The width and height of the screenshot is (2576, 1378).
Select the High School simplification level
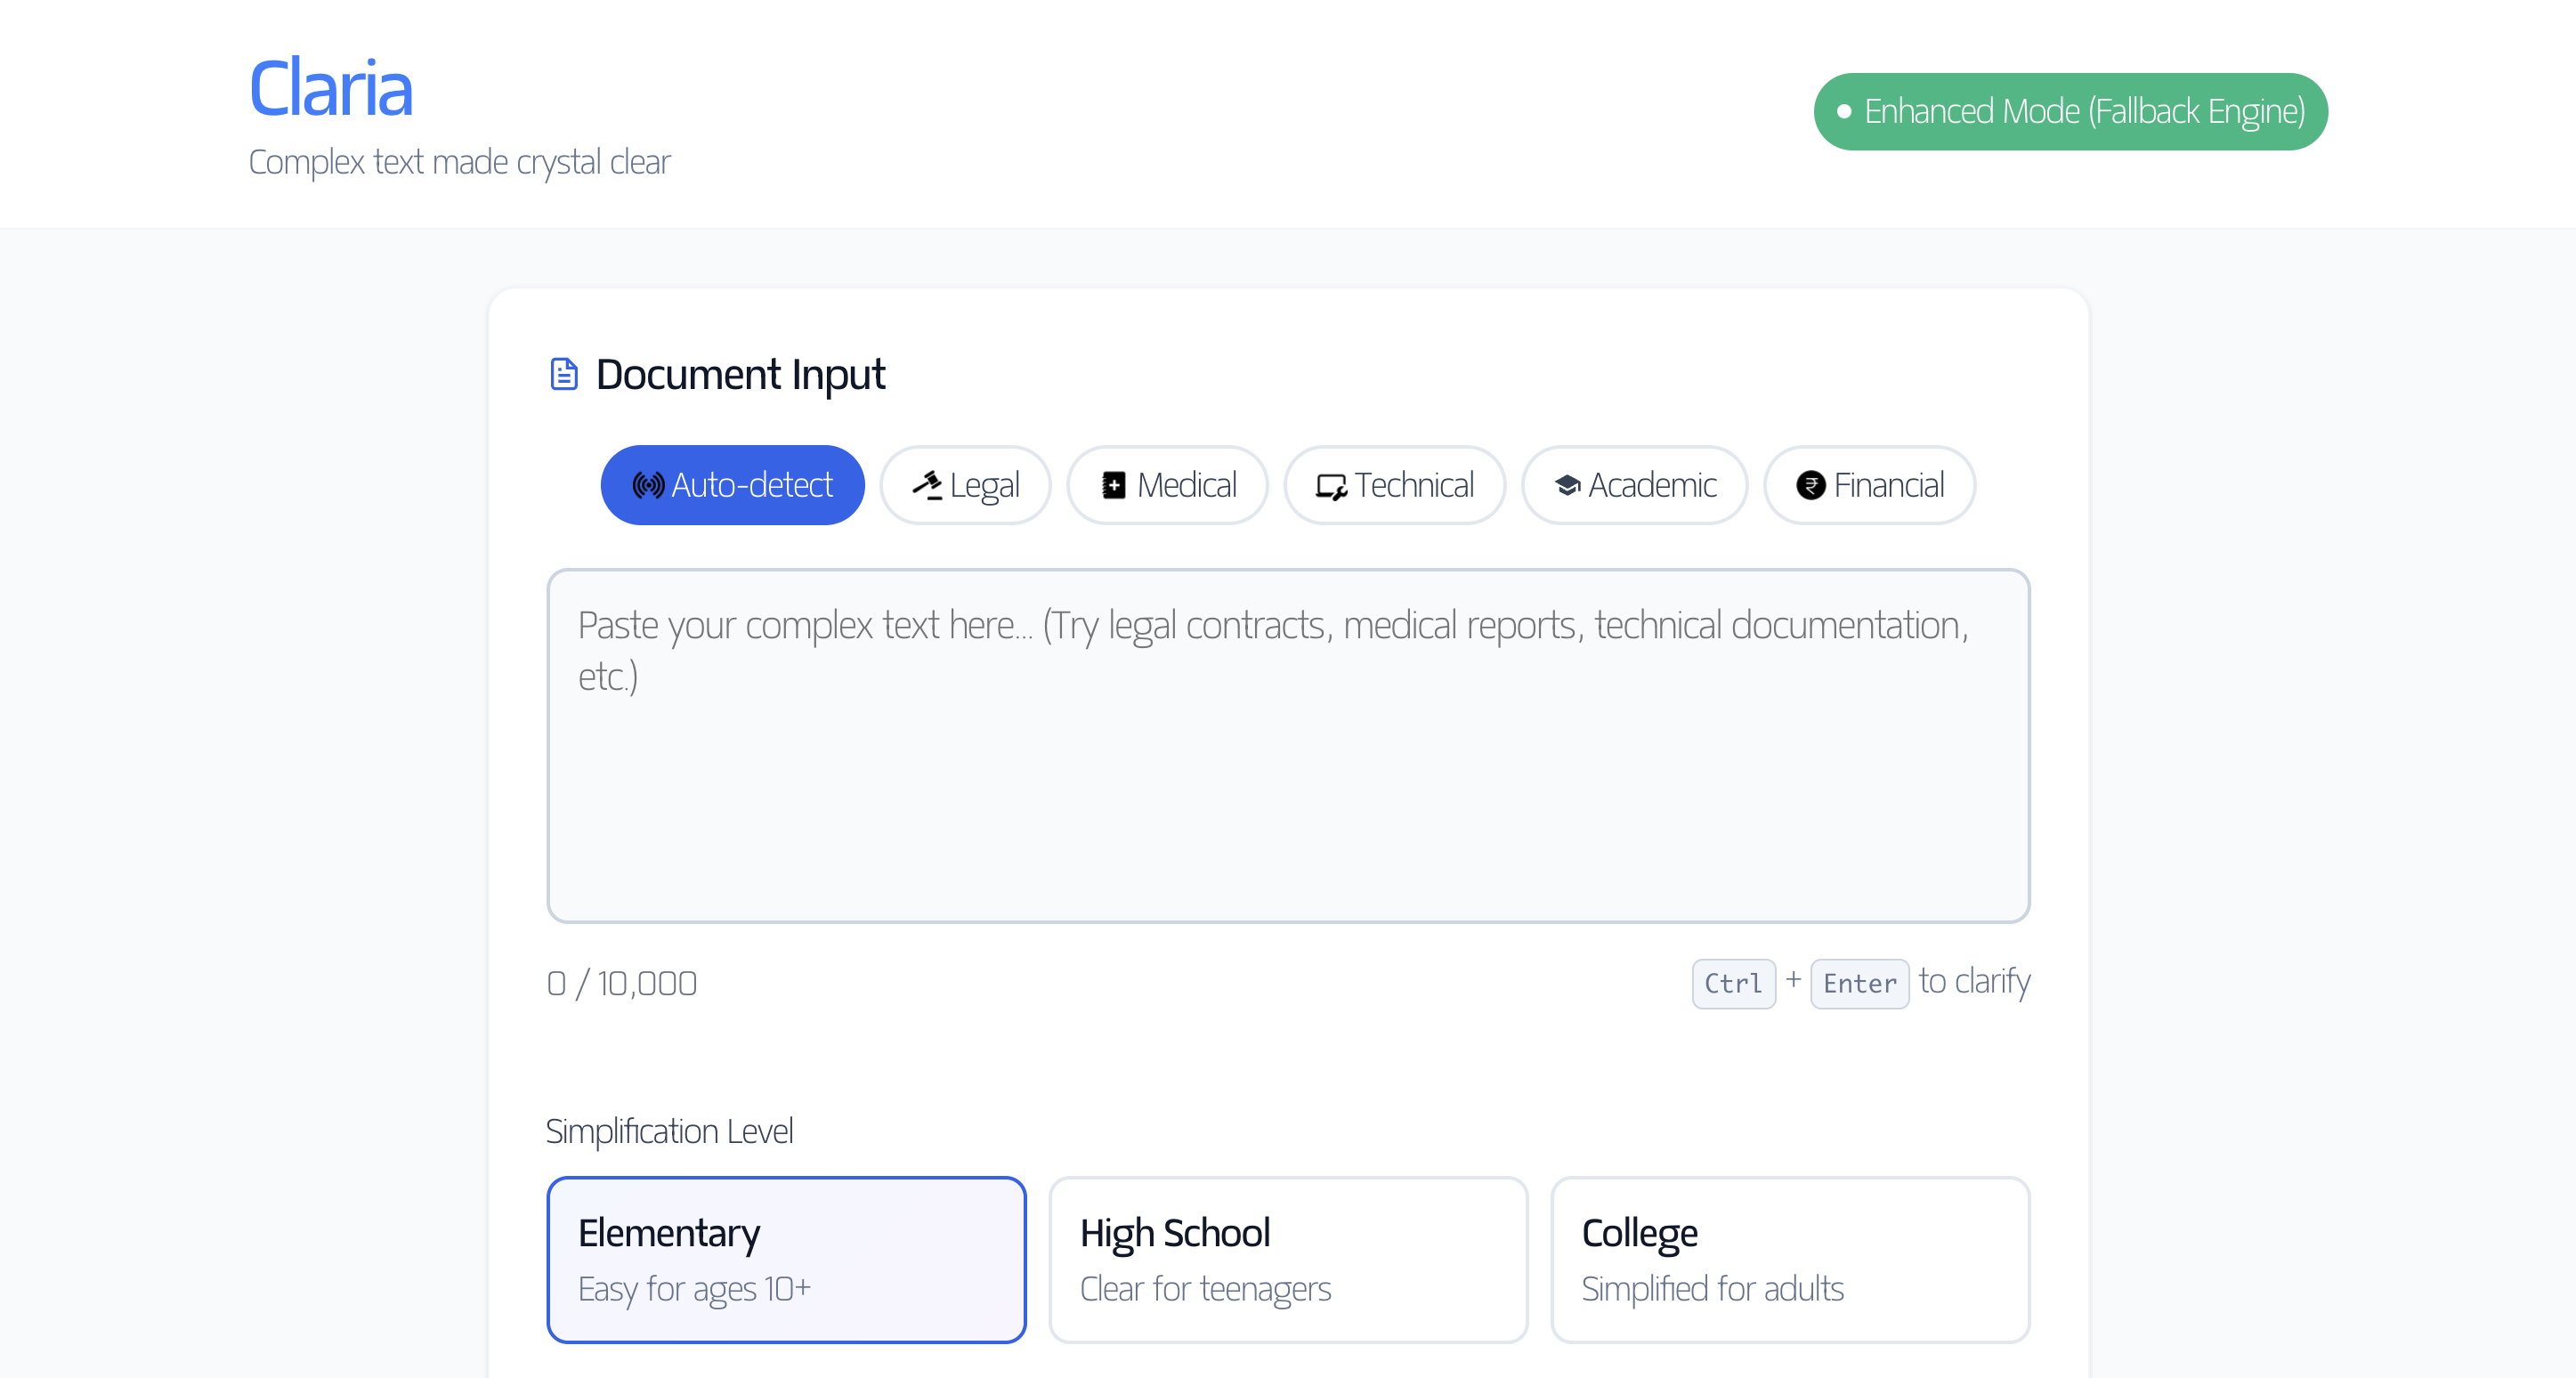pyautogui.click(x=1287, y=1259)
